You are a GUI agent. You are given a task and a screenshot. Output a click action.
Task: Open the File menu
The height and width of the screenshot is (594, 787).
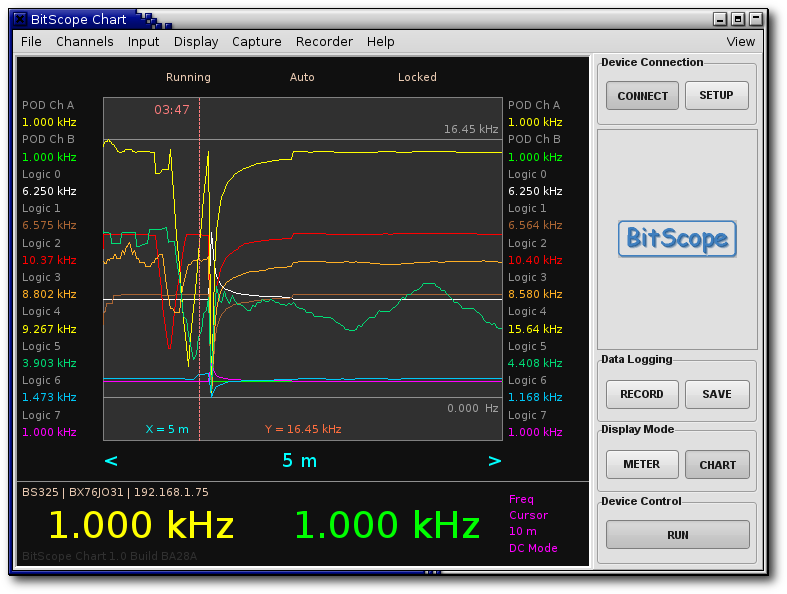click(x=31, y=42)
